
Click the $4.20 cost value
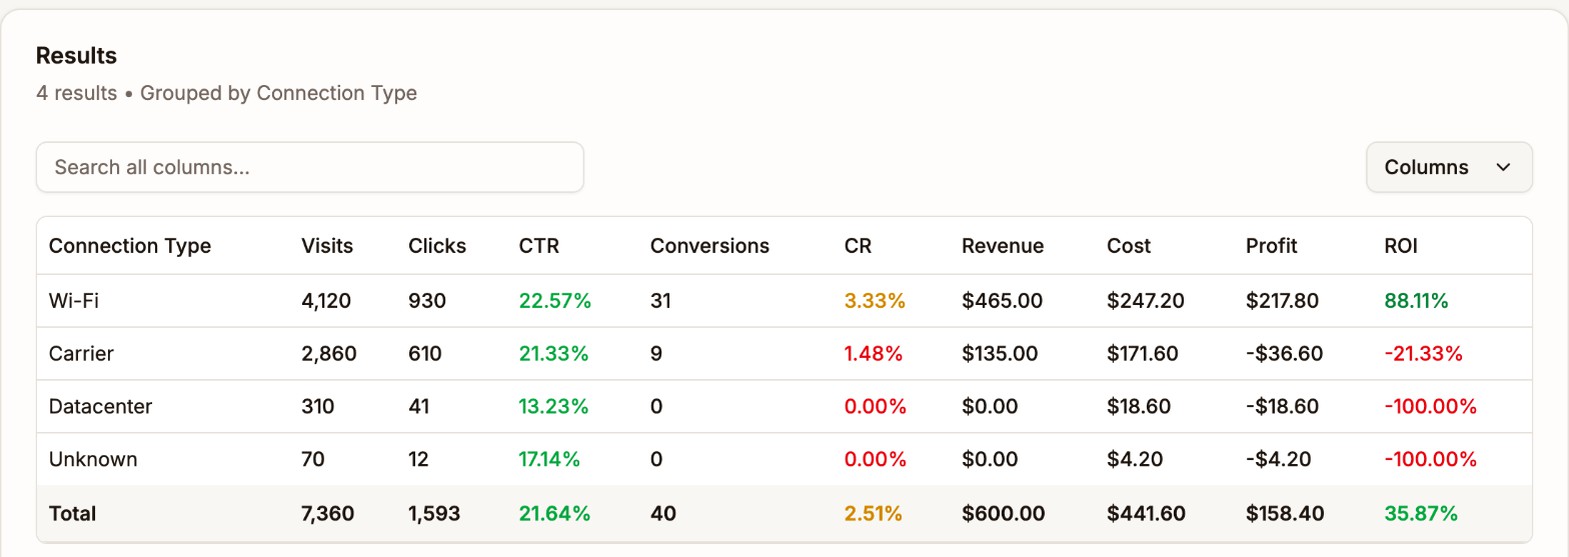click(1135, 460)
